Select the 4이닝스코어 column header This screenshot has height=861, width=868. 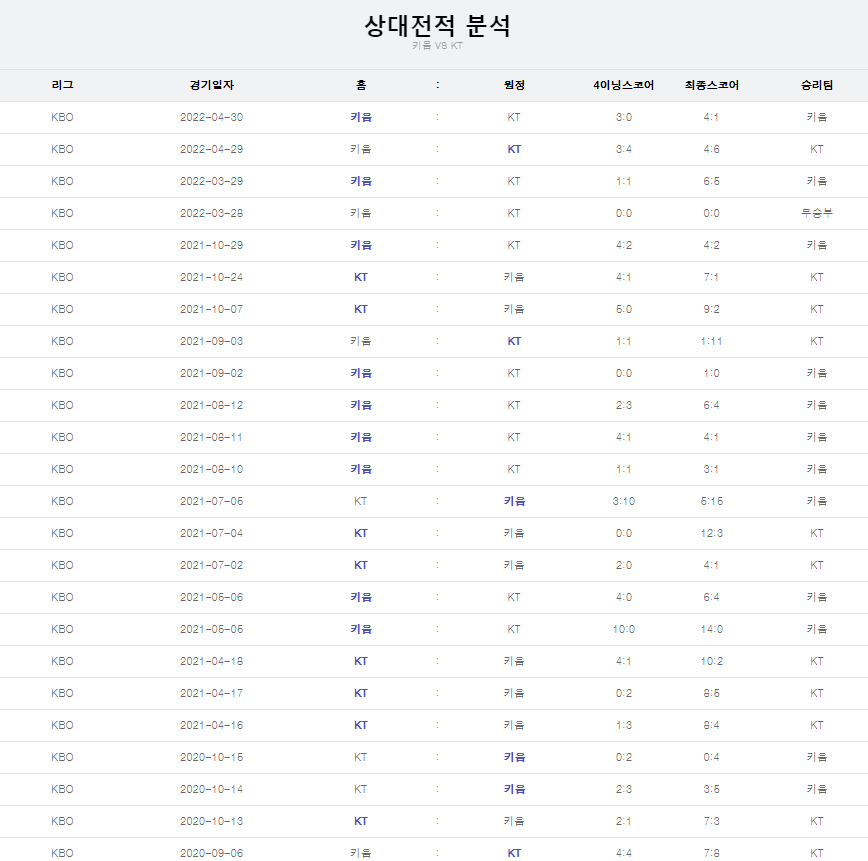(x=624, y=85)
